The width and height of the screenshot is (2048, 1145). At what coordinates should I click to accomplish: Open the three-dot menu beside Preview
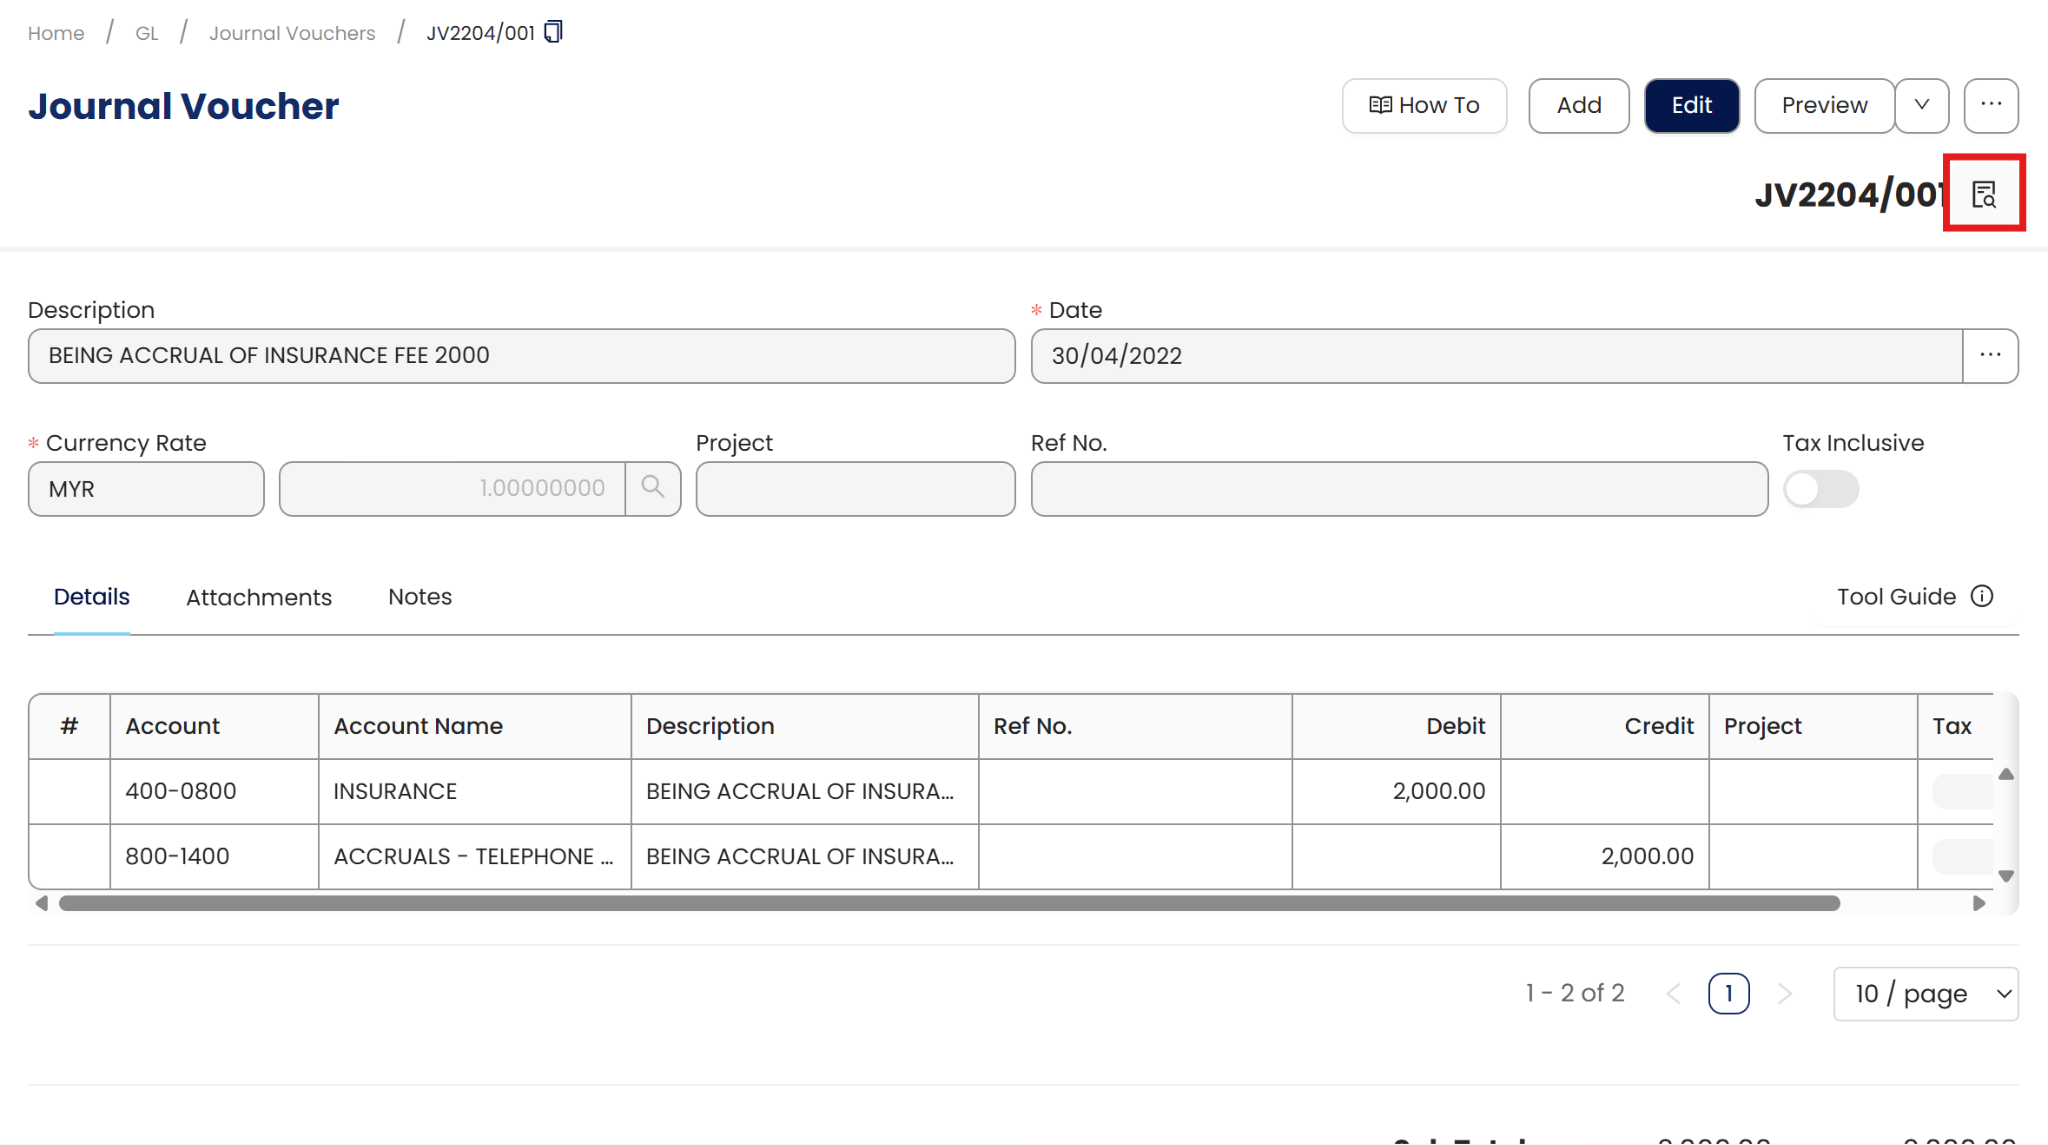click(1990, 105)
